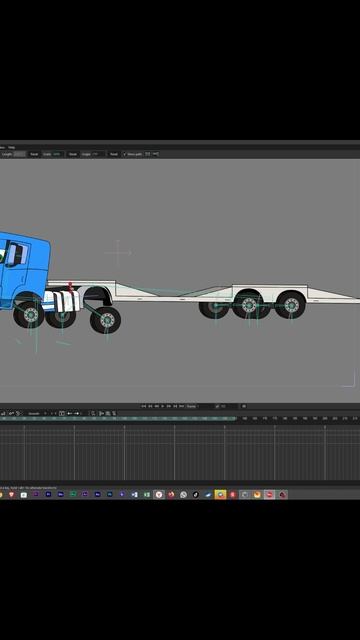Select the tractor's rear drive wheel
This screenshot has height=640, width=360.
106,320
